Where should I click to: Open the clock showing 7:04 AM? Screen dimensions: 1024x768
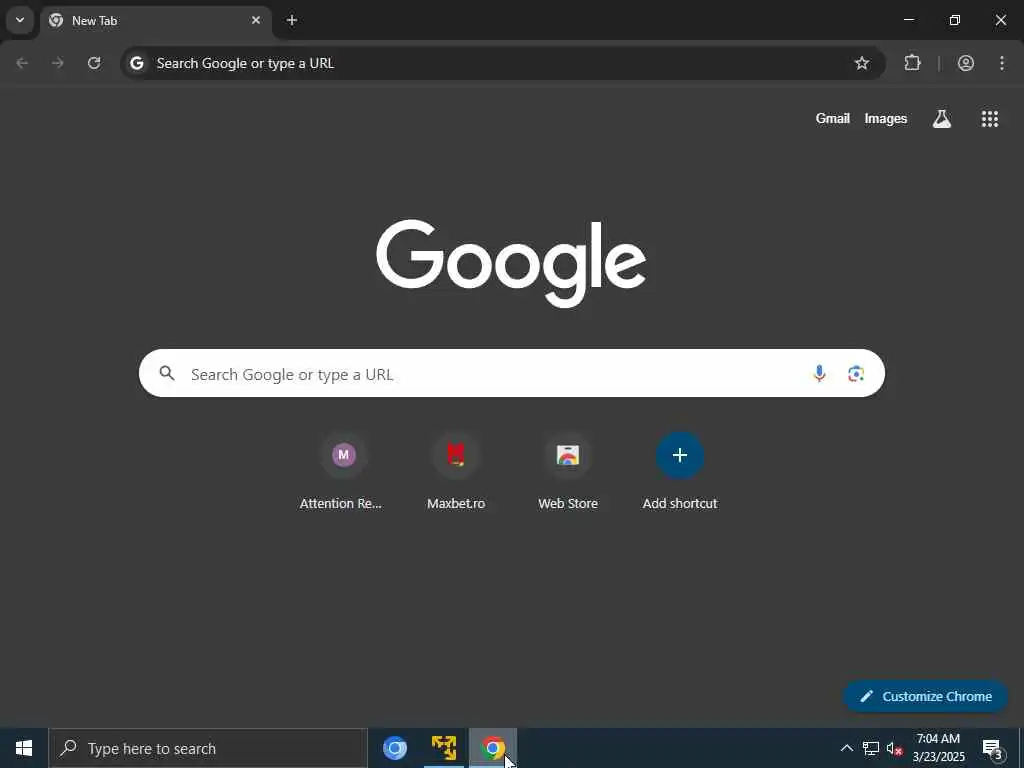click(938, 748)
